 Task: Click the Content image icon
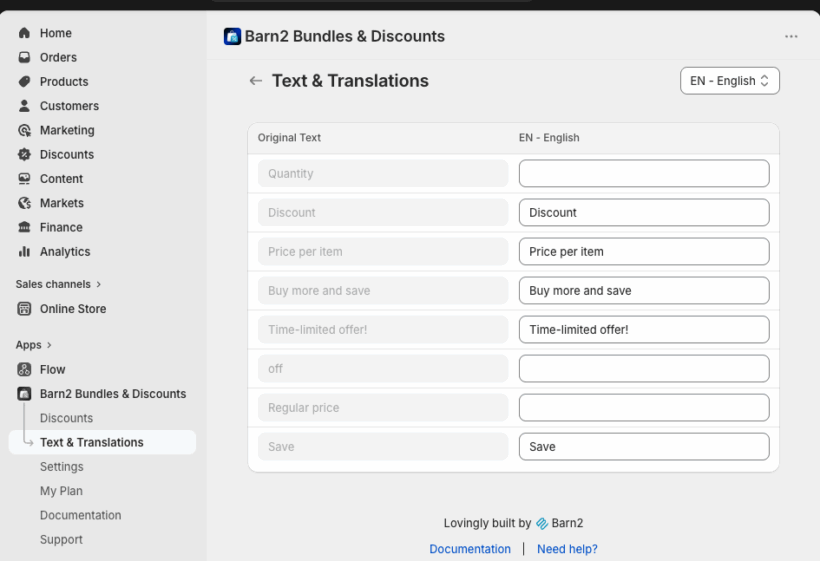coord(24,179)
